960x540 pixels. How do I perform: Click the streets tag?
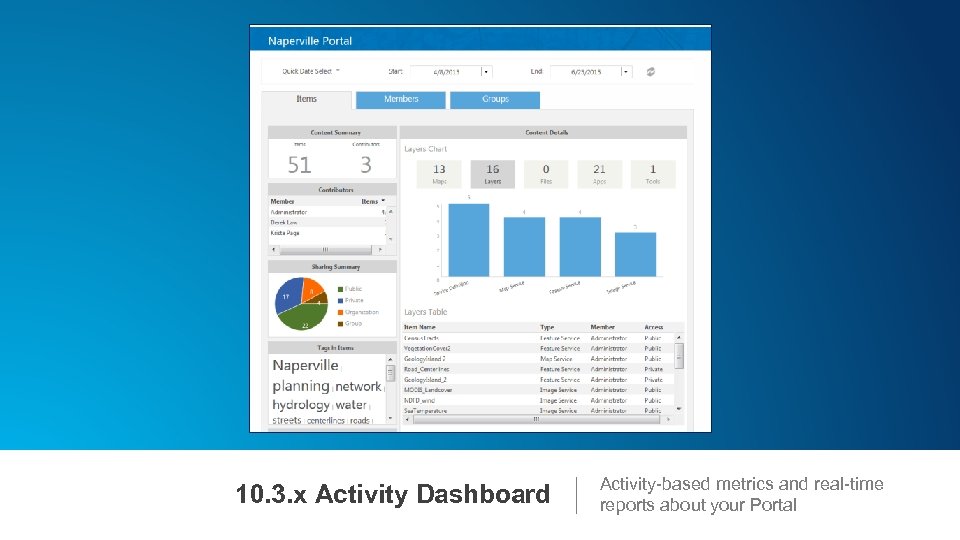tap(287, 421)
